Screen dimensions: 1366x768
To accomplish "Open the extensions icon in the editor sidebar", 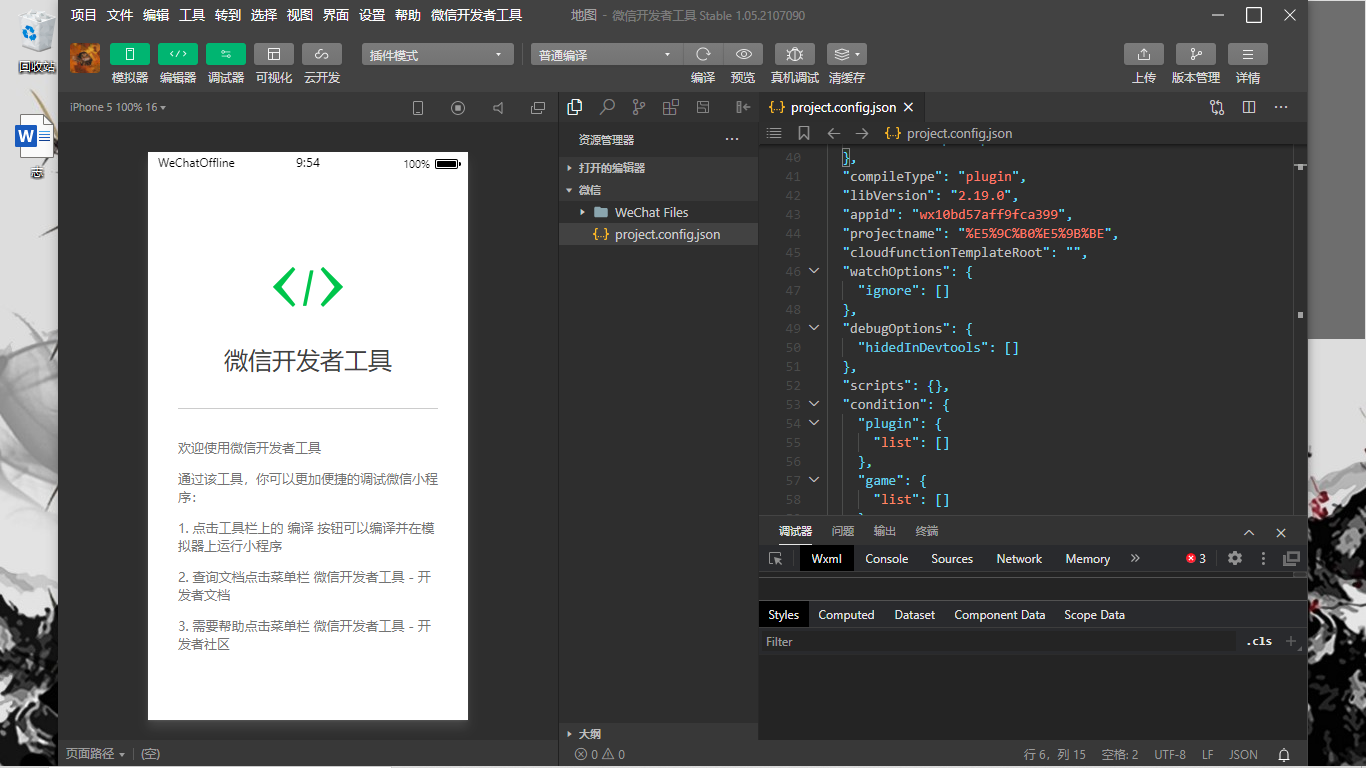I will 671,107.
